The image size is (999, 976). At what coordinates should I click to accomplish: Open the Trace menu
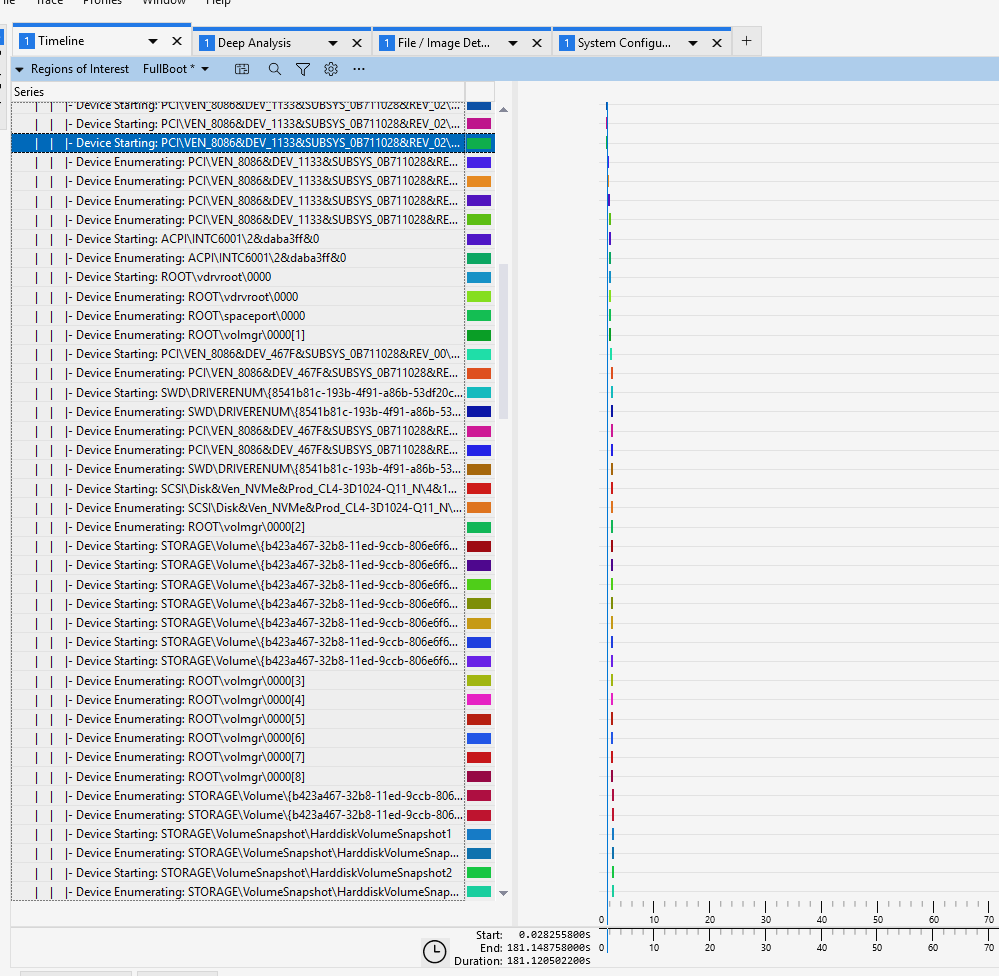(48, 3)
